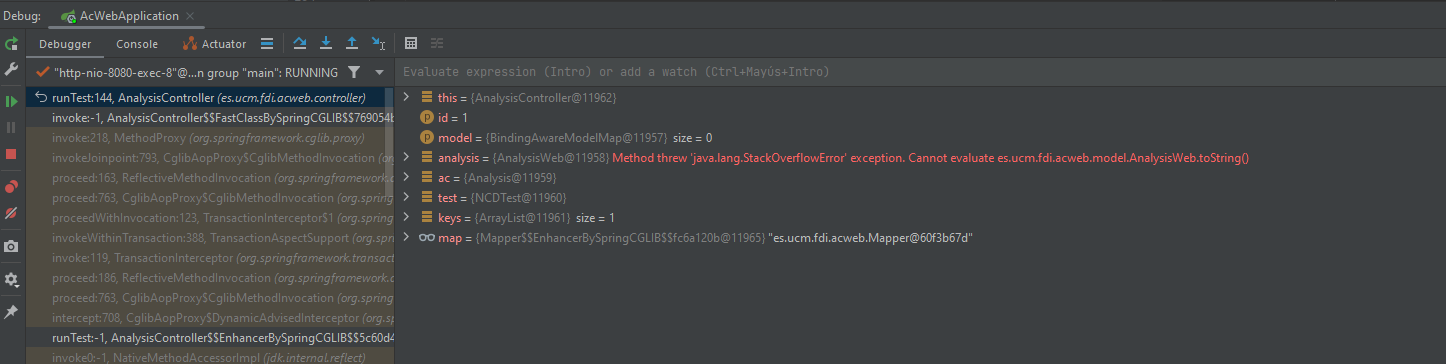The width and height of the screenshot is (1446, 364).
Task: Switch to the Debugger tab
Action: coord(65,44)
